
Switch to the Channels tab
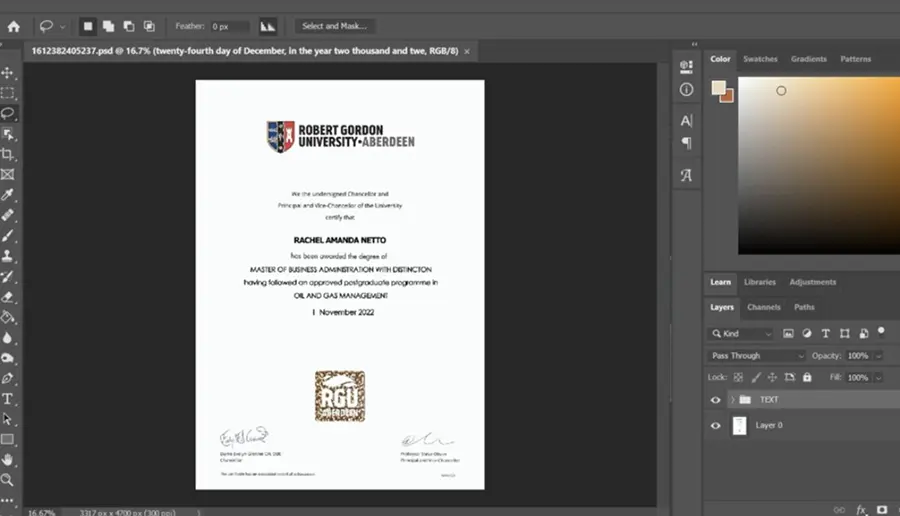coord(763,307)
